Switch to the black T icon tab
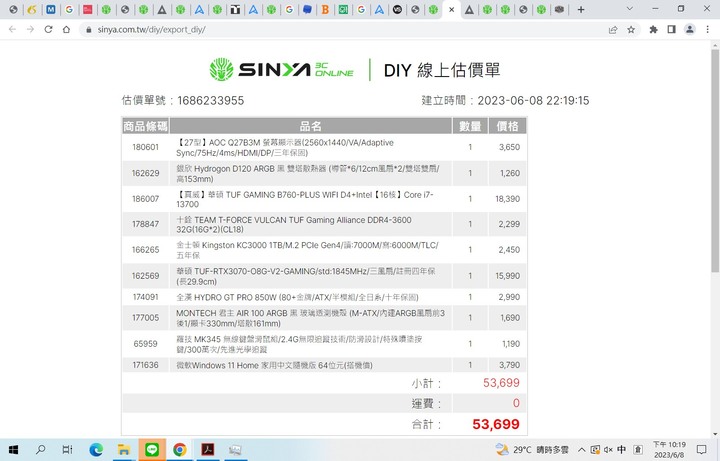 click(x=235, y=9)
